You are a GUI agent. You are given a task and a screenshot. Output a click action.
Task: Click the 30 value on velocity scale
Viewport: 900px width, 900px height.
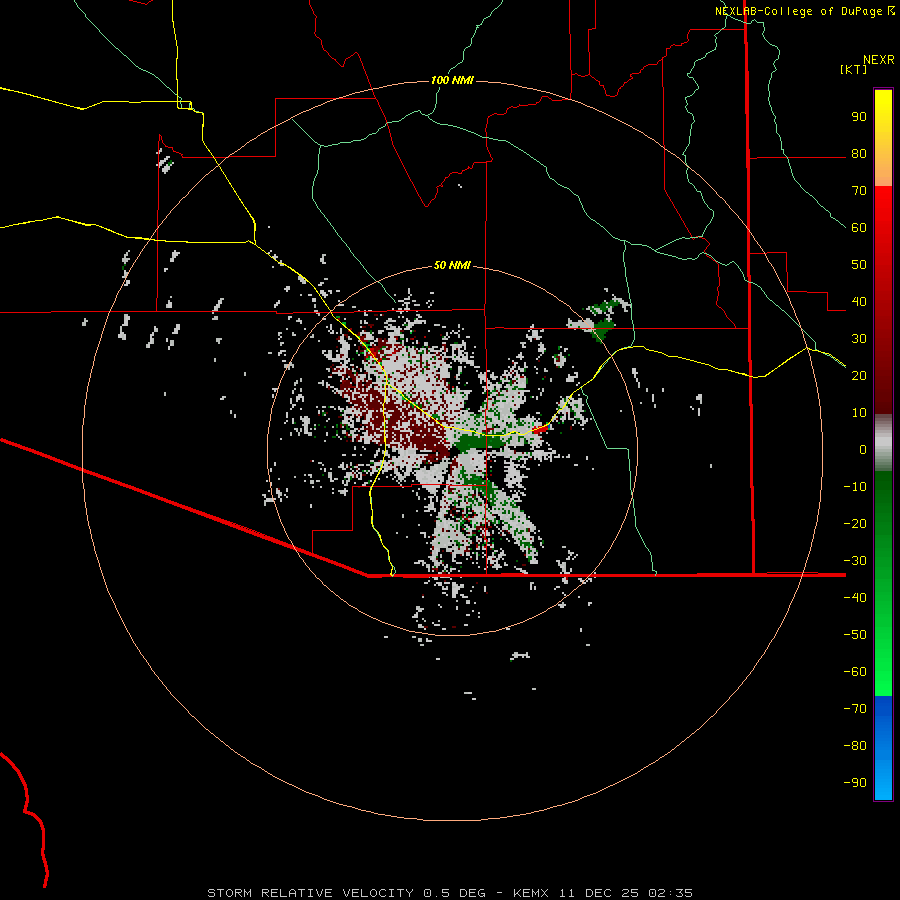click(x=859, y=339)
